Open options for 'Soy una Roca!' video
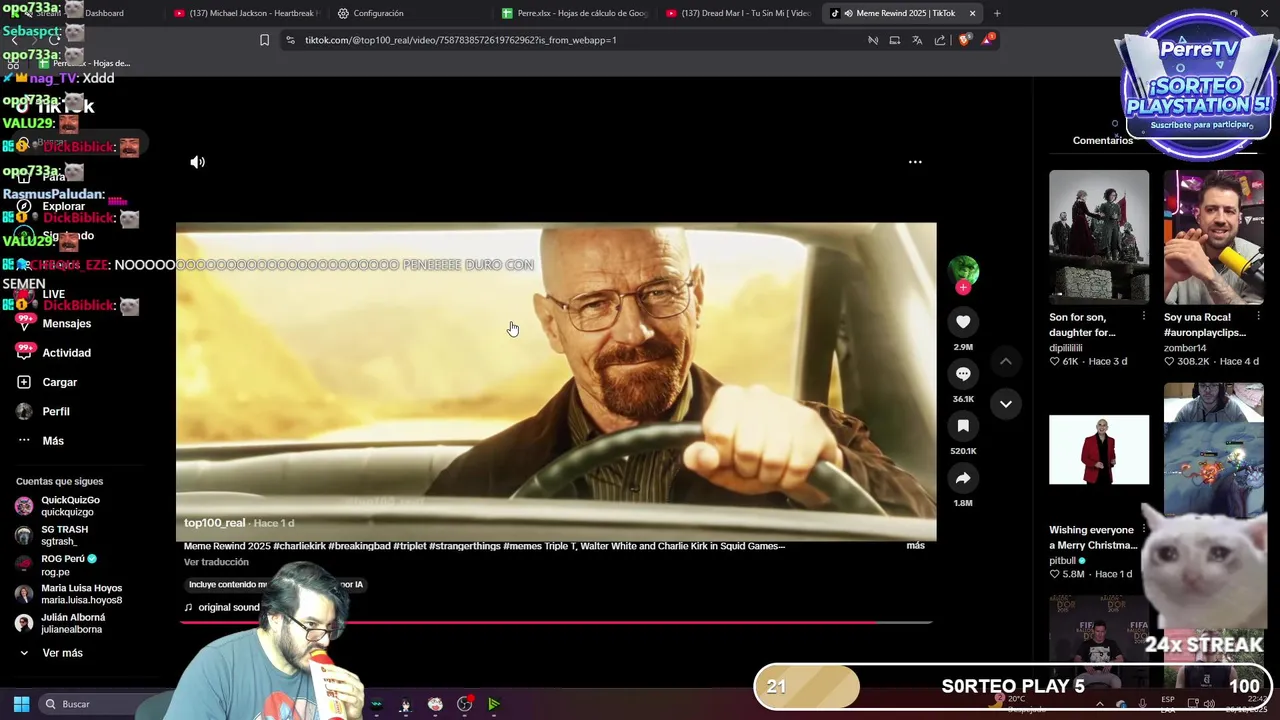 pos(1258,316)
